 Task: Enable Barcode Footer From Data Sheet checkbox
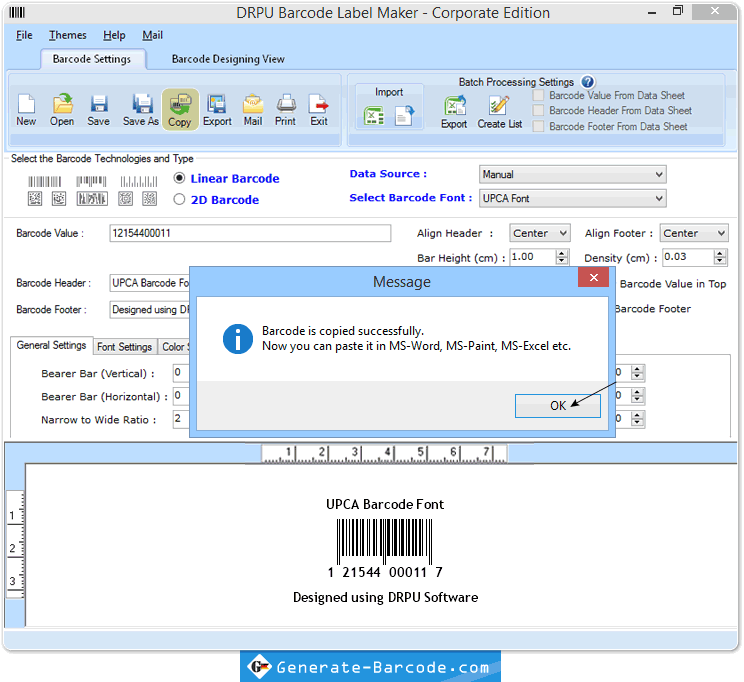[x=538, y=126]
